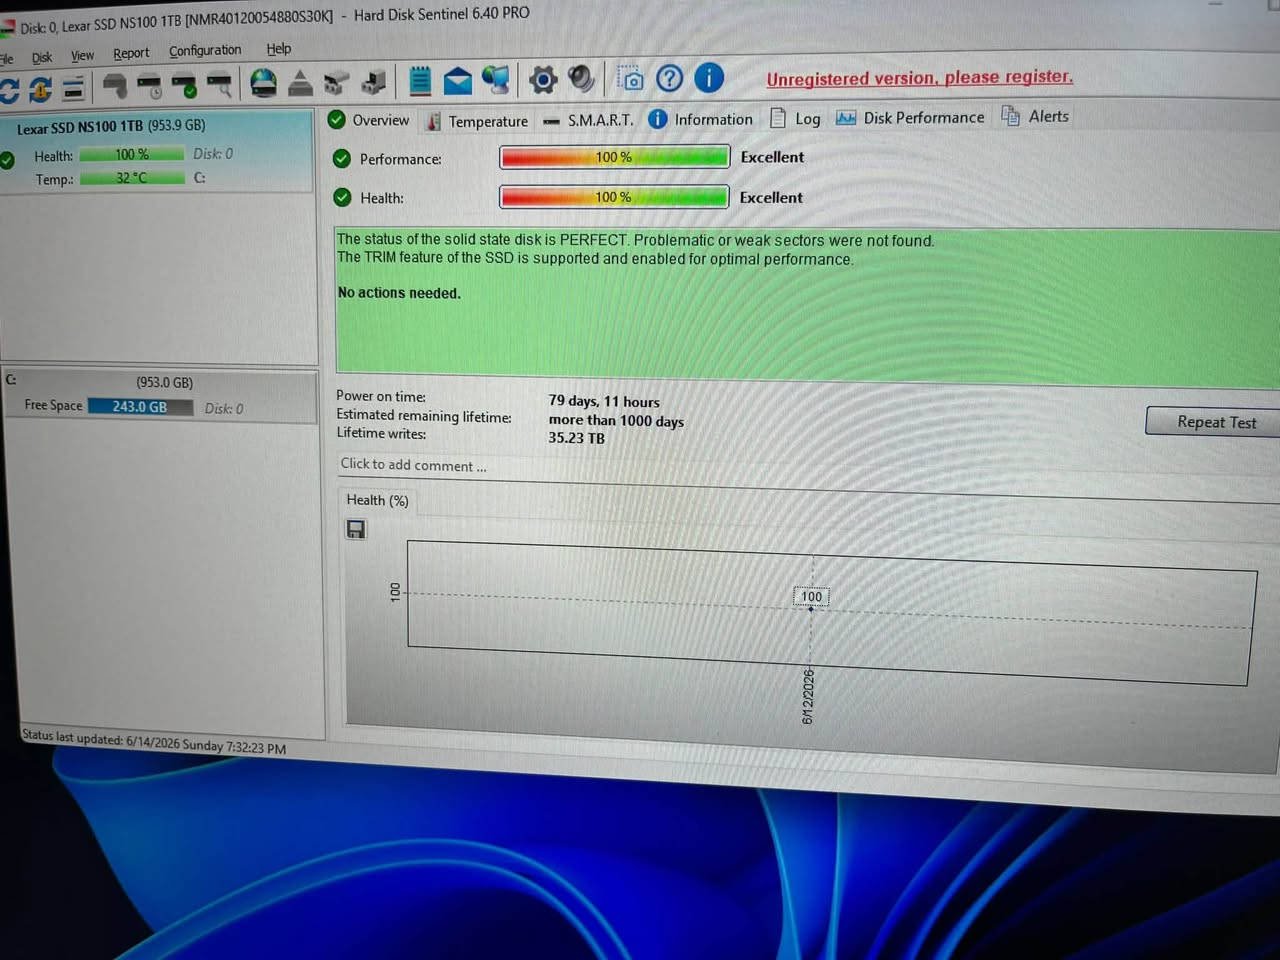
Task: Click the 6/12/2026 date label on graph
Action: (808, 696)
